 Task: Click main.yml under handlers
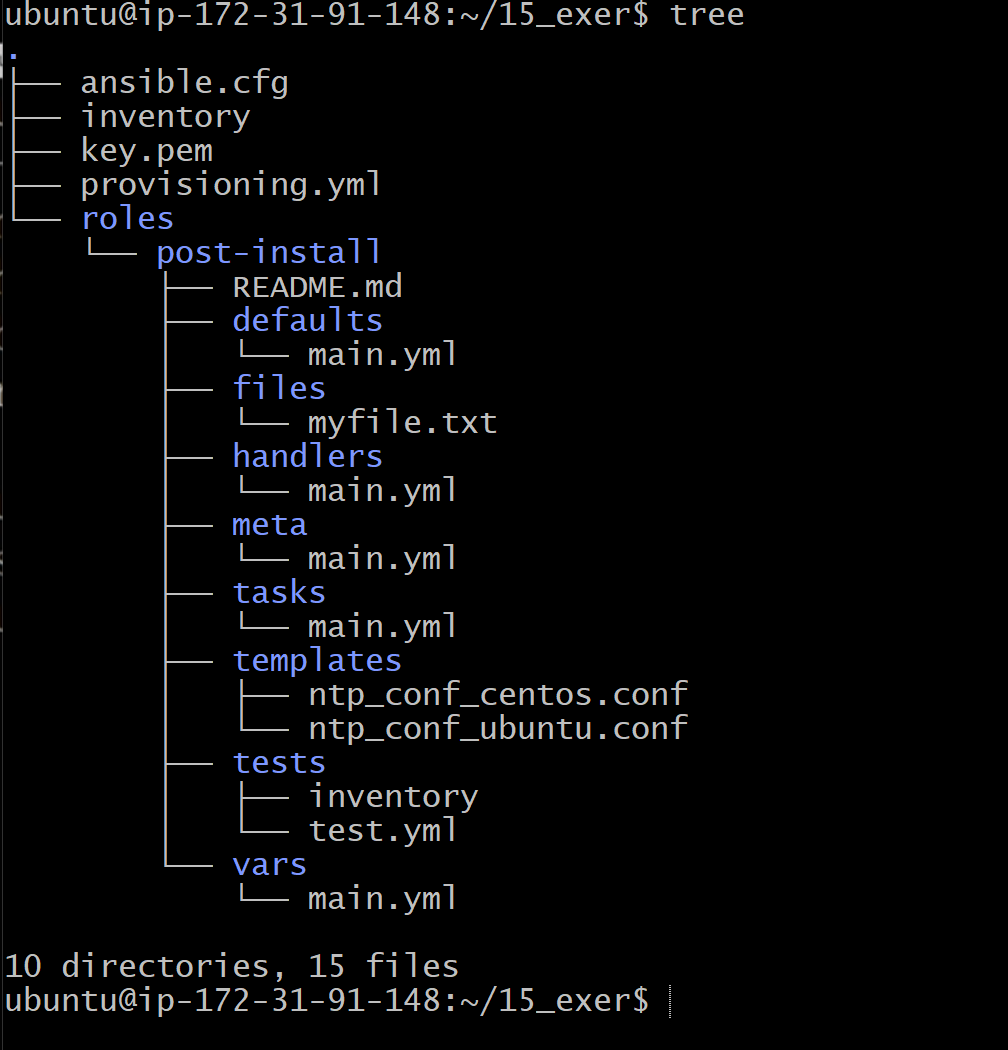point(382,491)
